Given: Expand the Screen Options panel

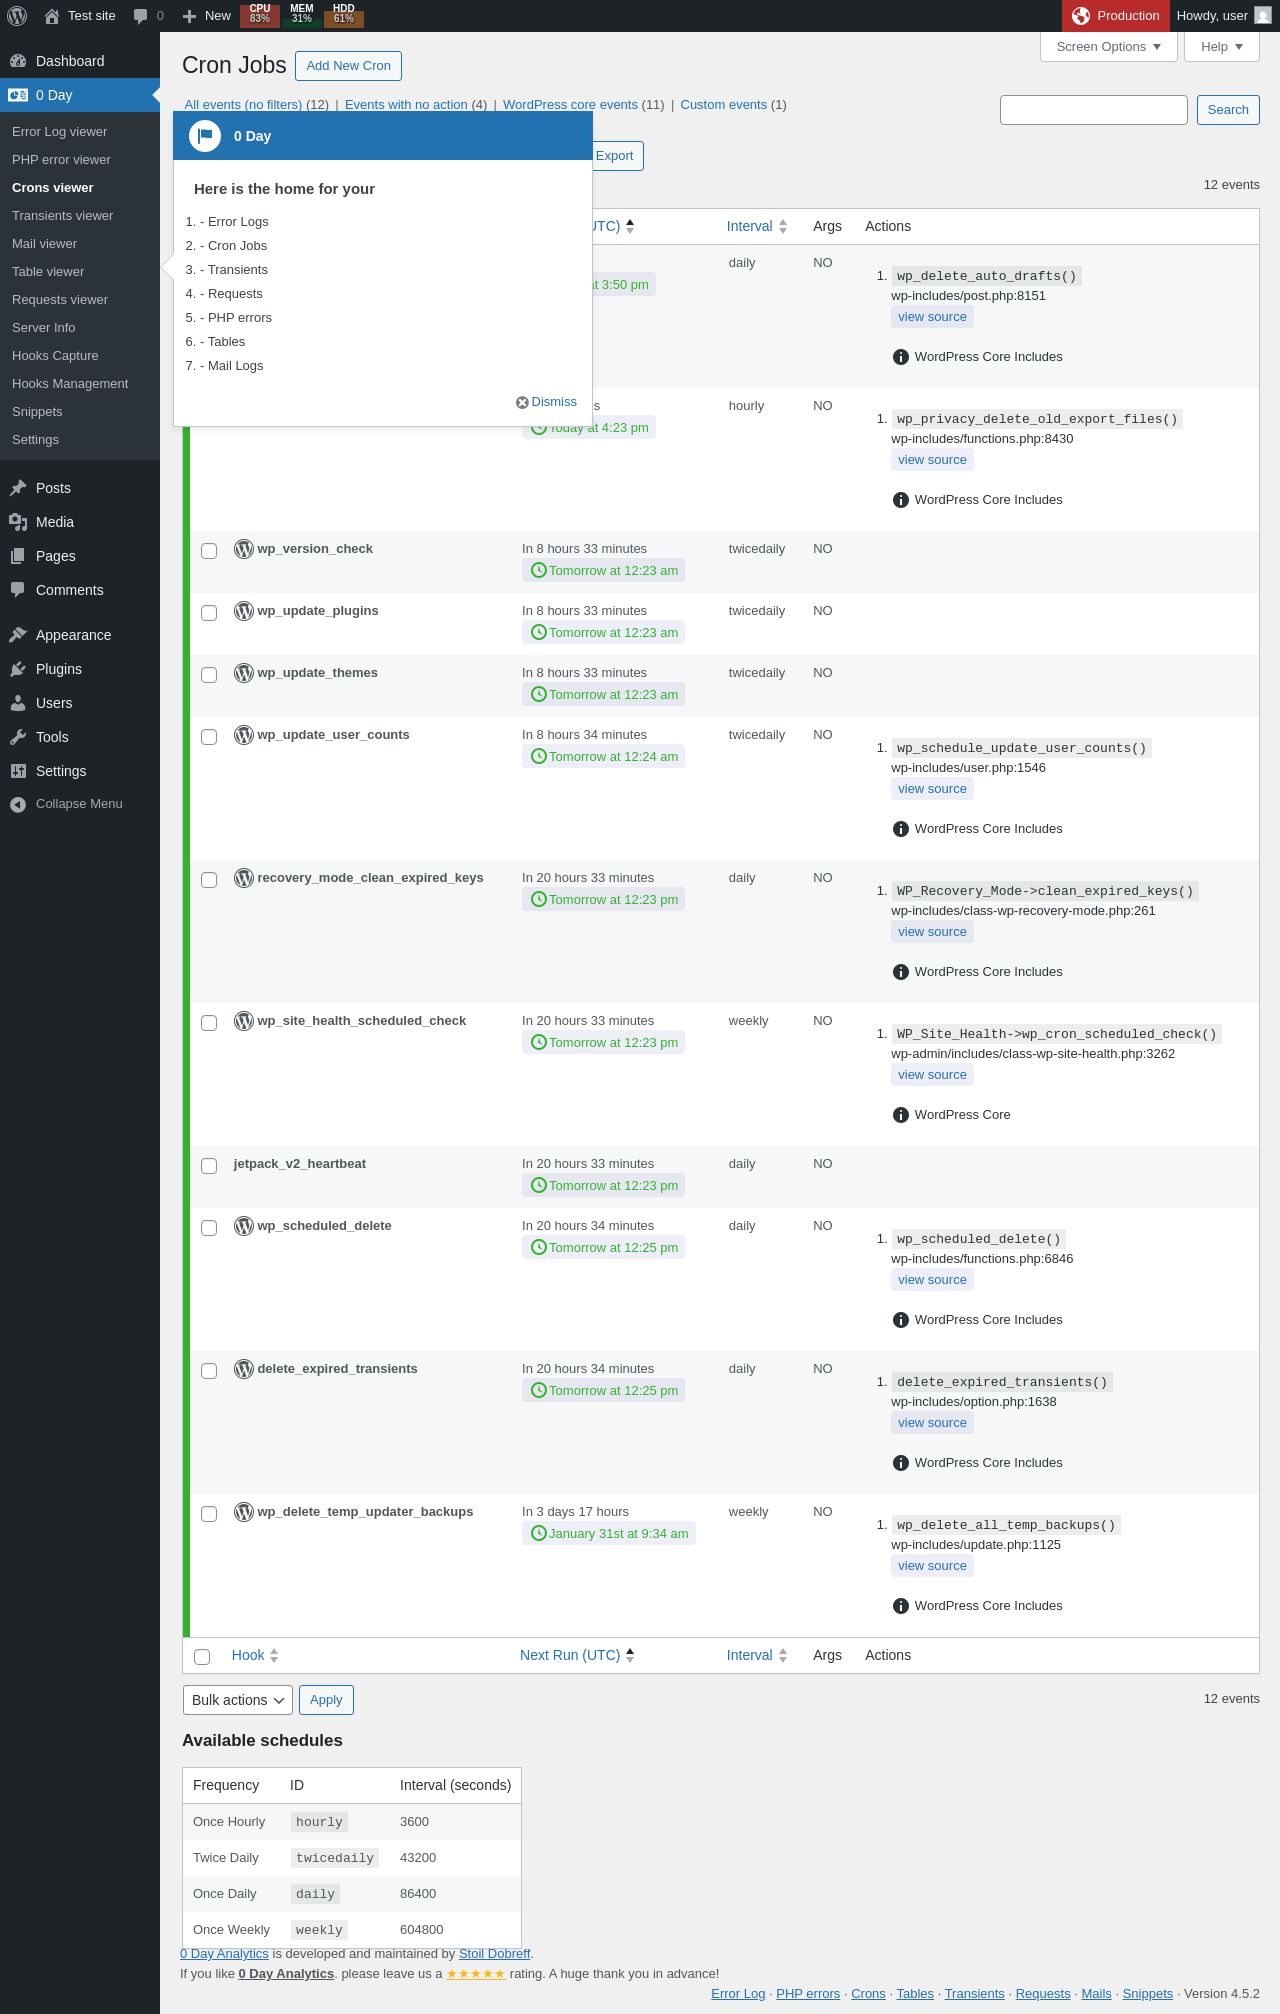Looking at the screenshot, I should point(1109,47).
